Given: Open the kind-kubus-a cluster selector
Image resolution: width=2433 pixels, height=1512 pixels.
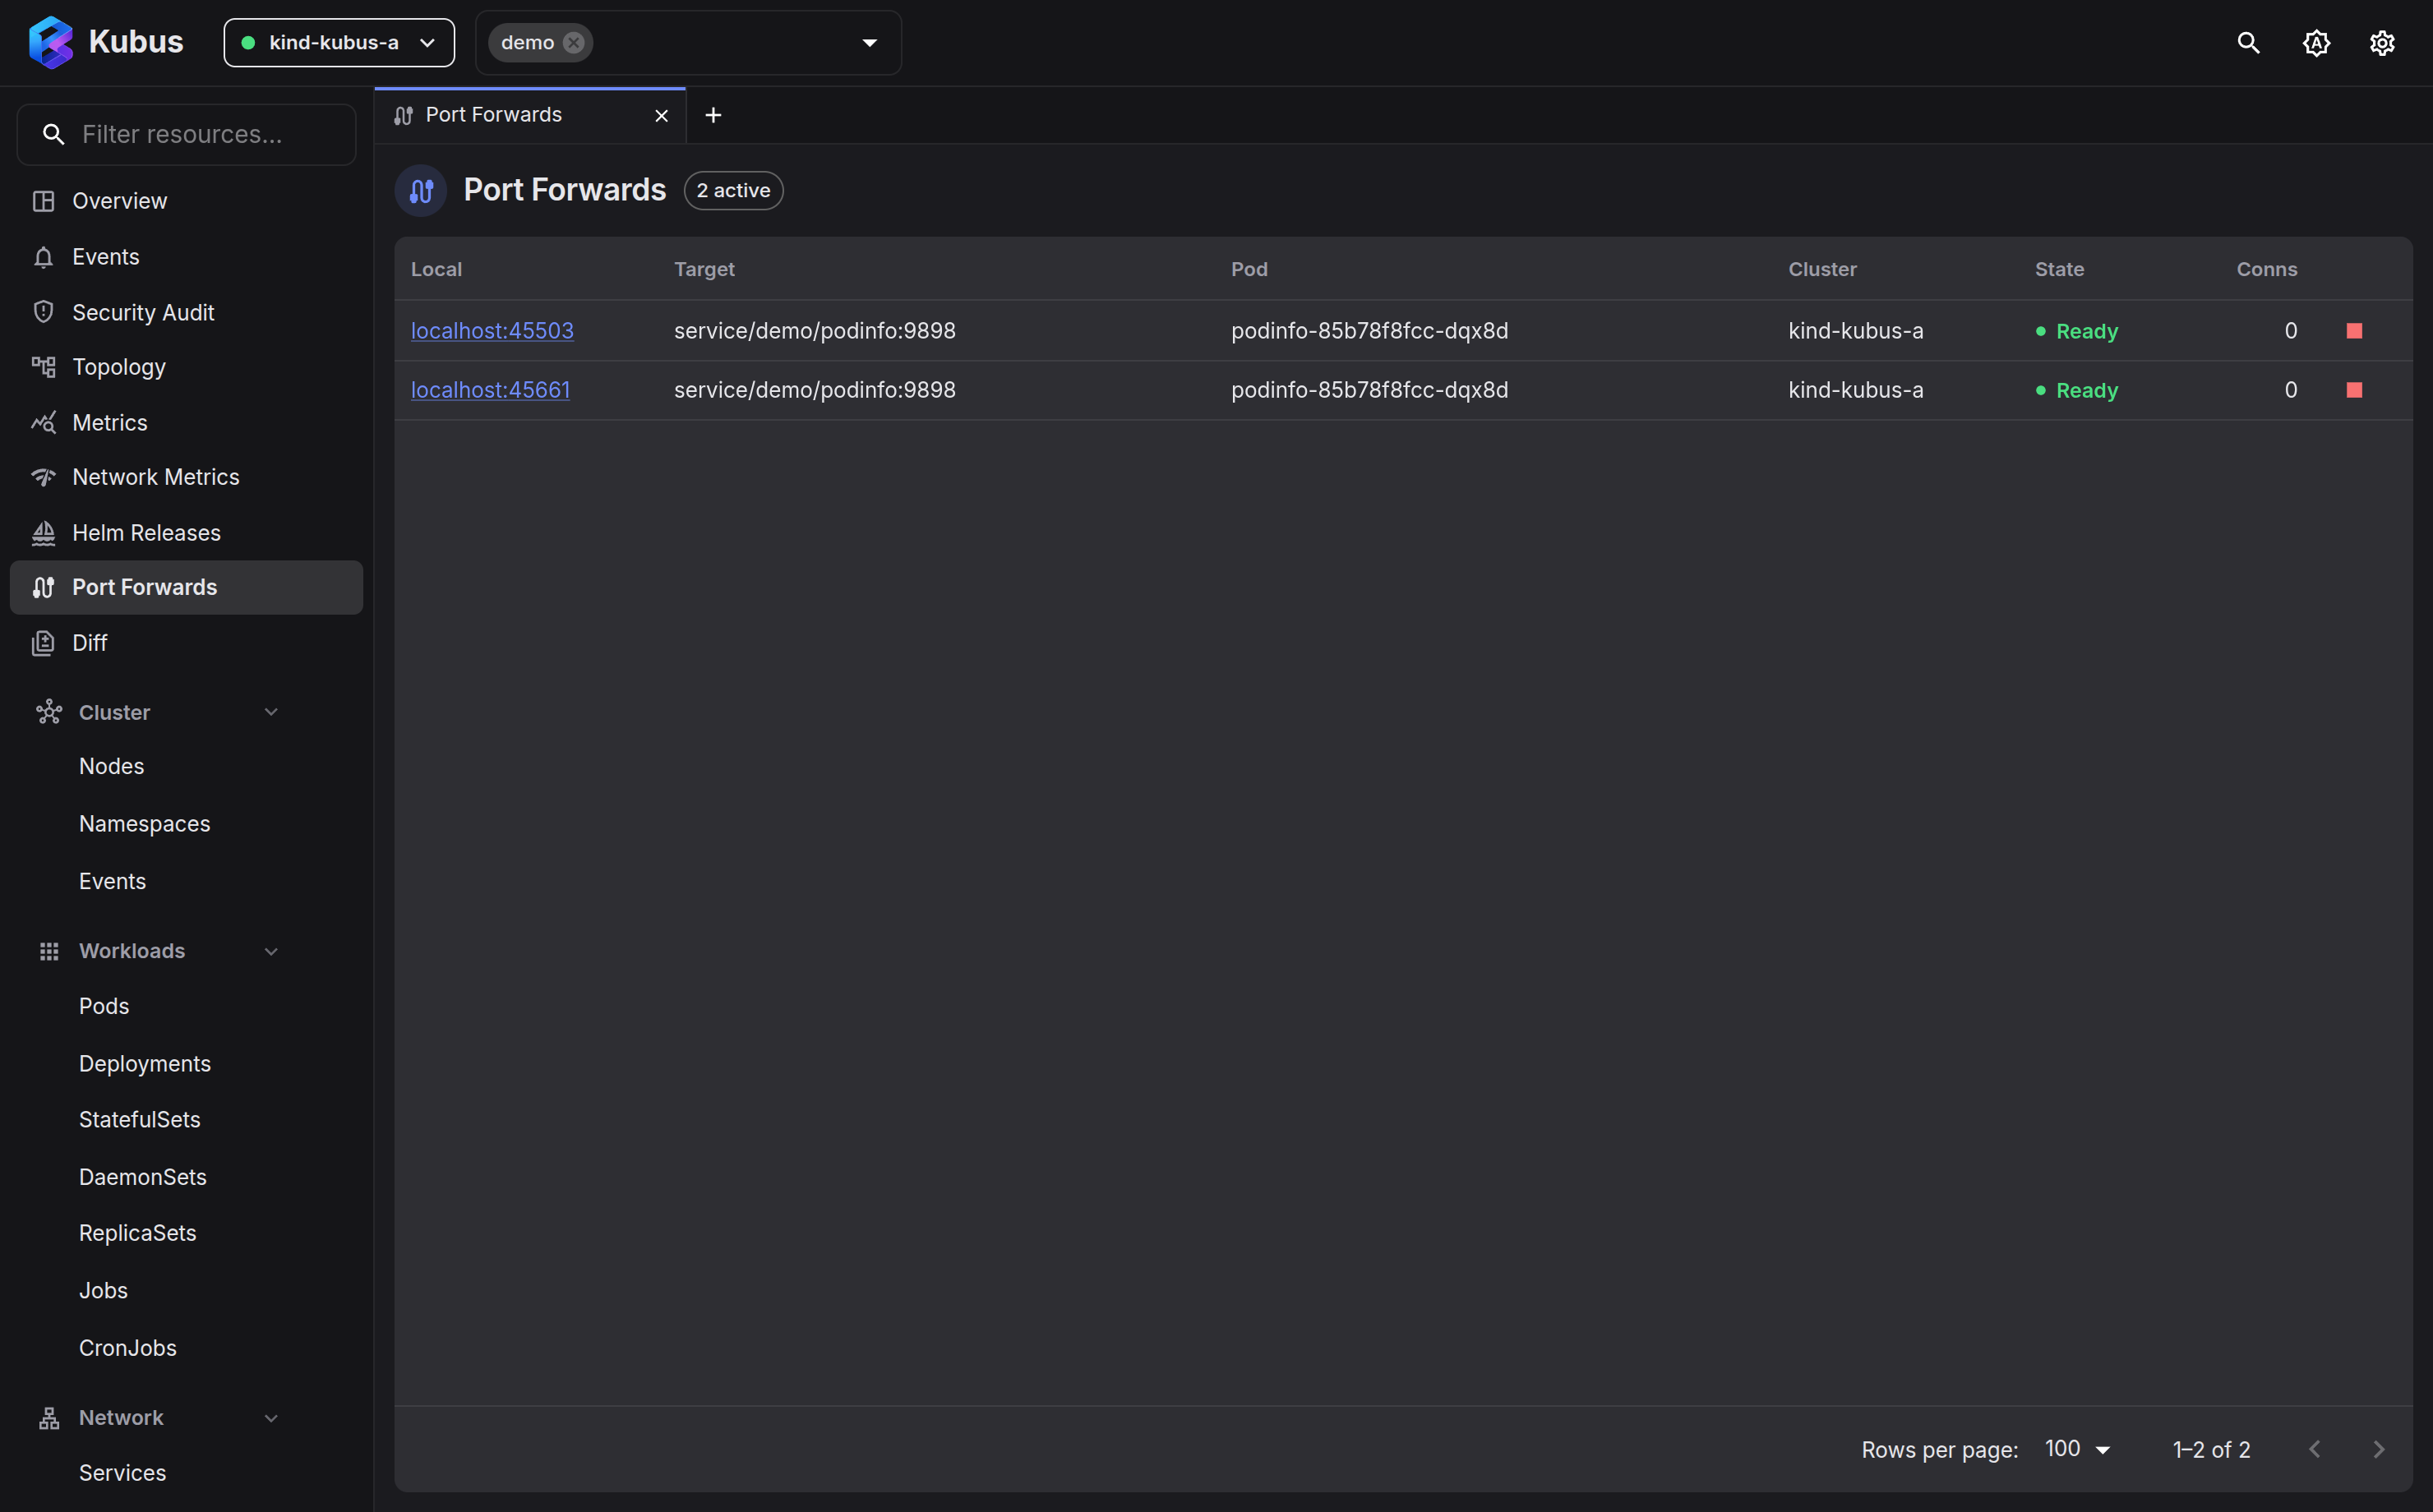Looking at the screenshot, I should (x=339, y=43).
